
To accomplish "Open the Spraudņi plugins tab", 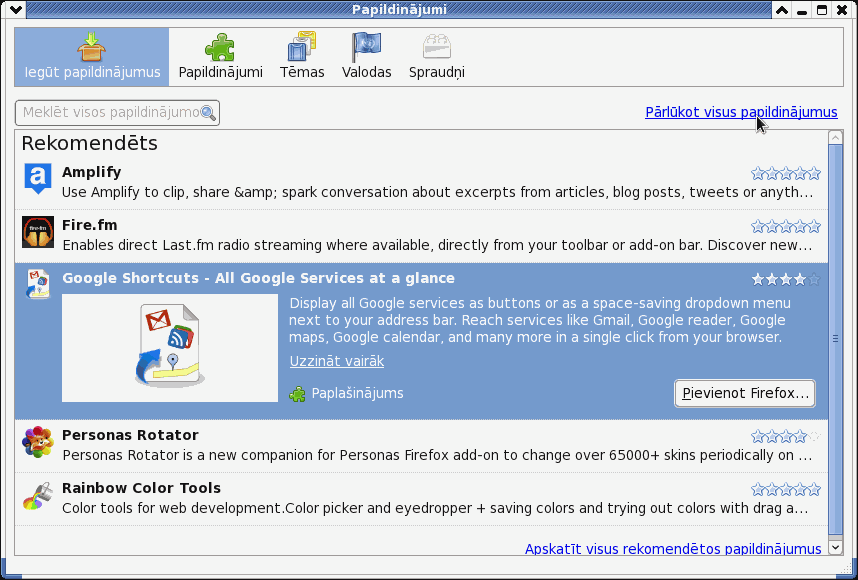I will click(437, 57).
